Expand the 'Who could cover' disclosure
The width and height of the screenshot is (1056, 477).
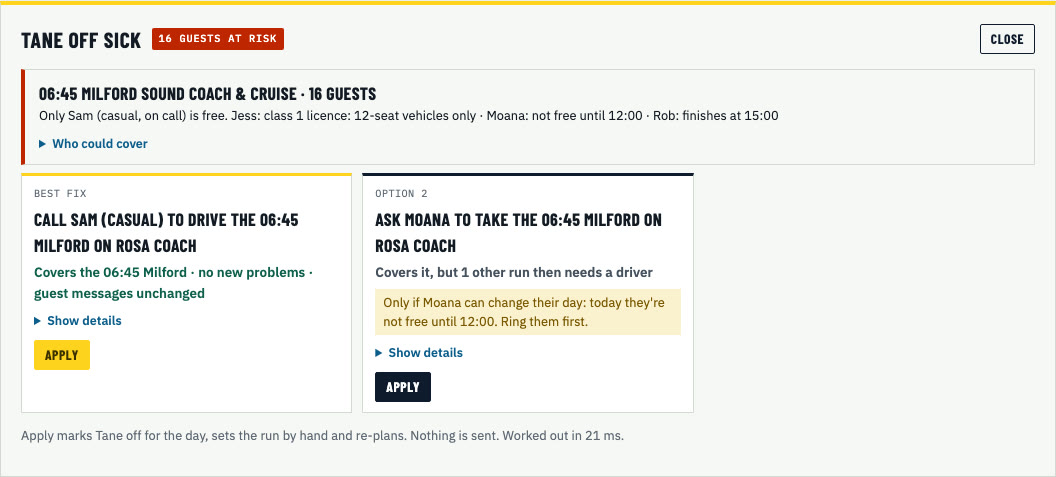point(93,144)
